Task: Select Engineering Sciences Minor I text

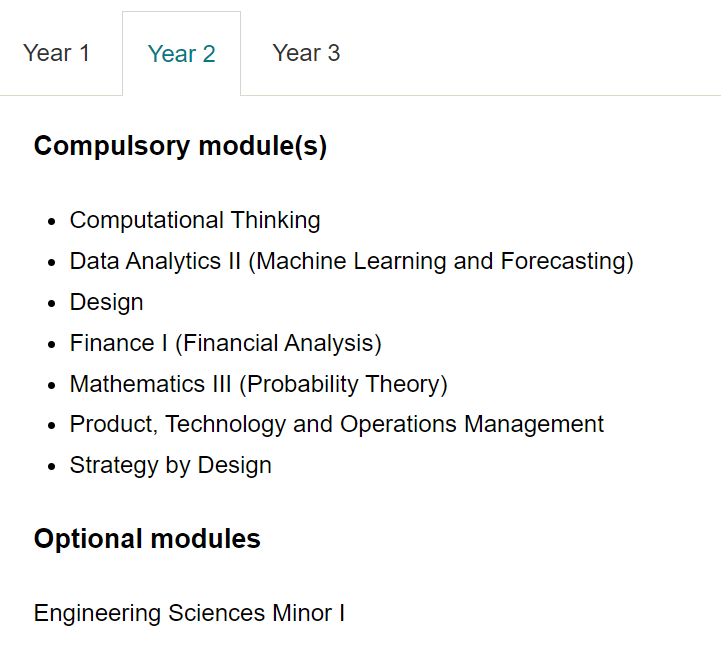Action: coord(189,613)
